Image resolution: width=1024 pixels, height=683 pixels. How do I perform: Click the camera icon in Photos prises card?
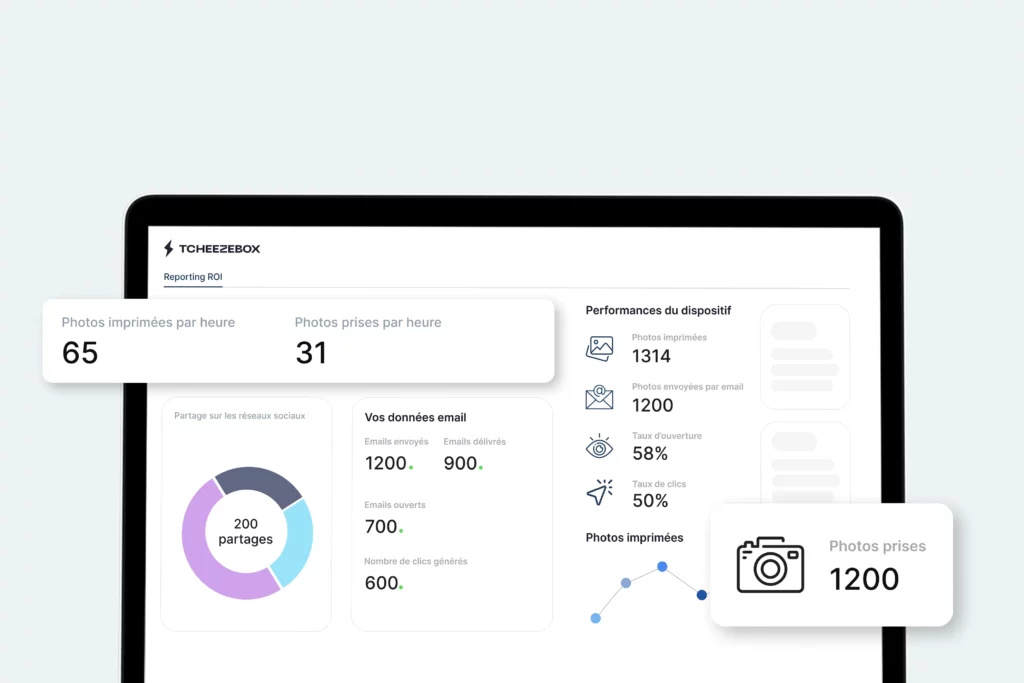770,565
